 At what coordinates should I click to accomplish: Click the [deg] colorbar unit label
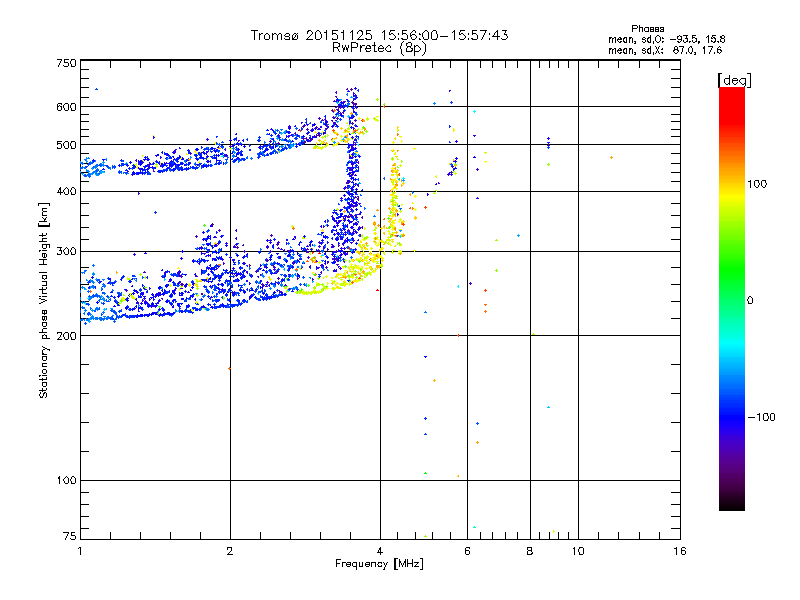pos(734,80)
